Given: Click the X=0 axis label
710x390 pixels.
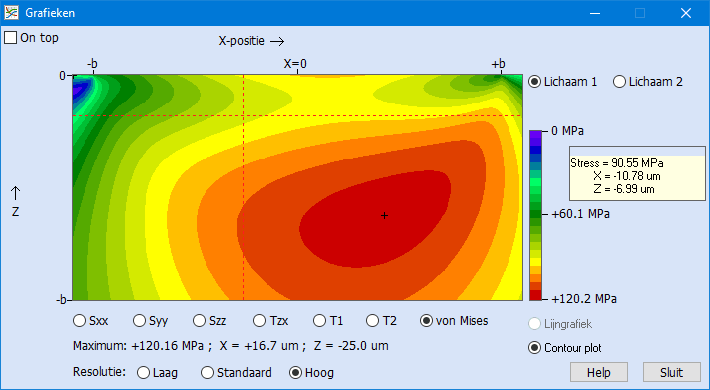Looking at the screenshot, I should coord(295,64).
